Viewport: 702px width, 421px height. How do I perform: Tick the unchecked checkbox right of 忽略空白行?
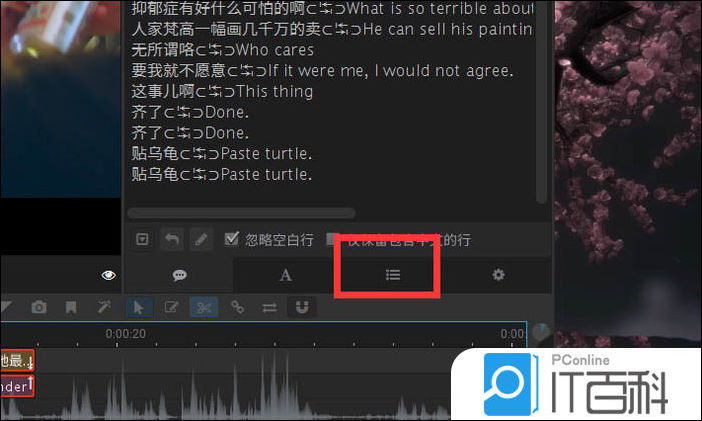pyautogui.click(x=332, y=239)
